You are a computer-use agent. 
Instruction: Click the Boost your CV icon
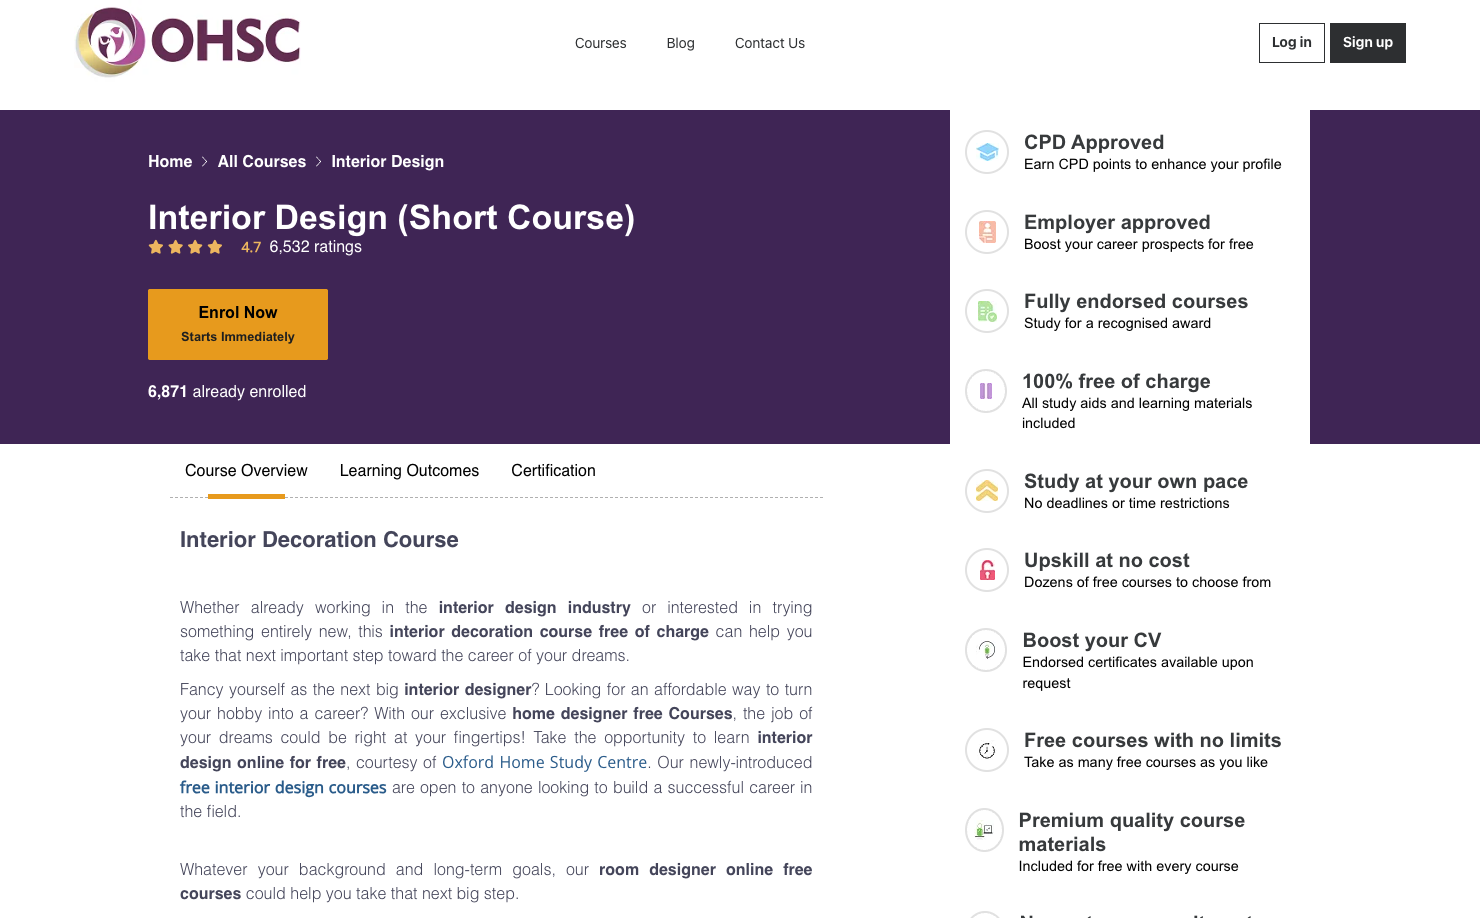[x=986, y=650]
